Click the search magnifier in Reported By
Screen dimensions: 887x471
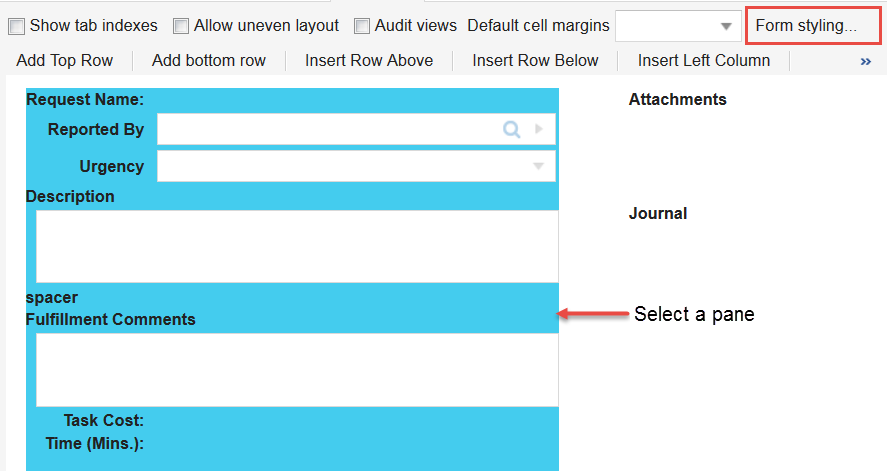coord(511,129)
